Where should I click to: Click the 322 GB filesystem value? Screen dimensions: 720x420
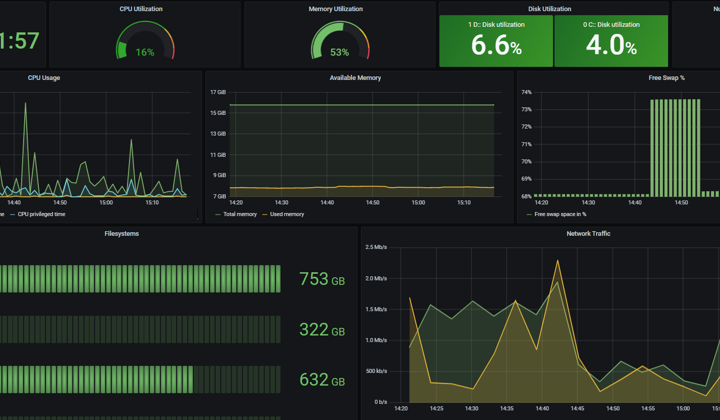click(322, 330)
